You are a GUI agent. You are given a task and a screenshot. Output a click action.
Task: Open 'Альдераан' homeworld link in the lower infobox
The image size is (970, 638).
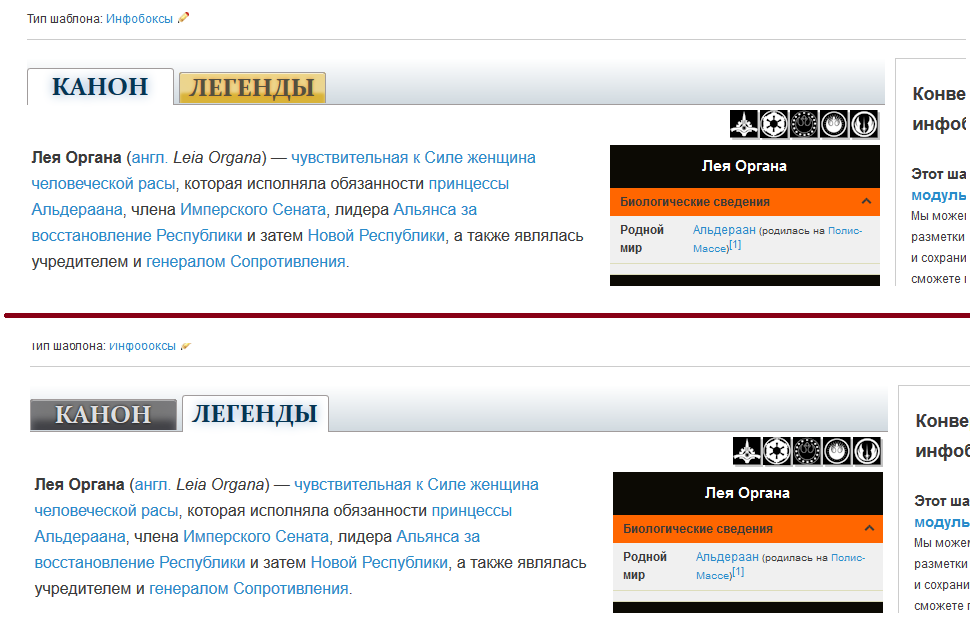pos(727,557)
